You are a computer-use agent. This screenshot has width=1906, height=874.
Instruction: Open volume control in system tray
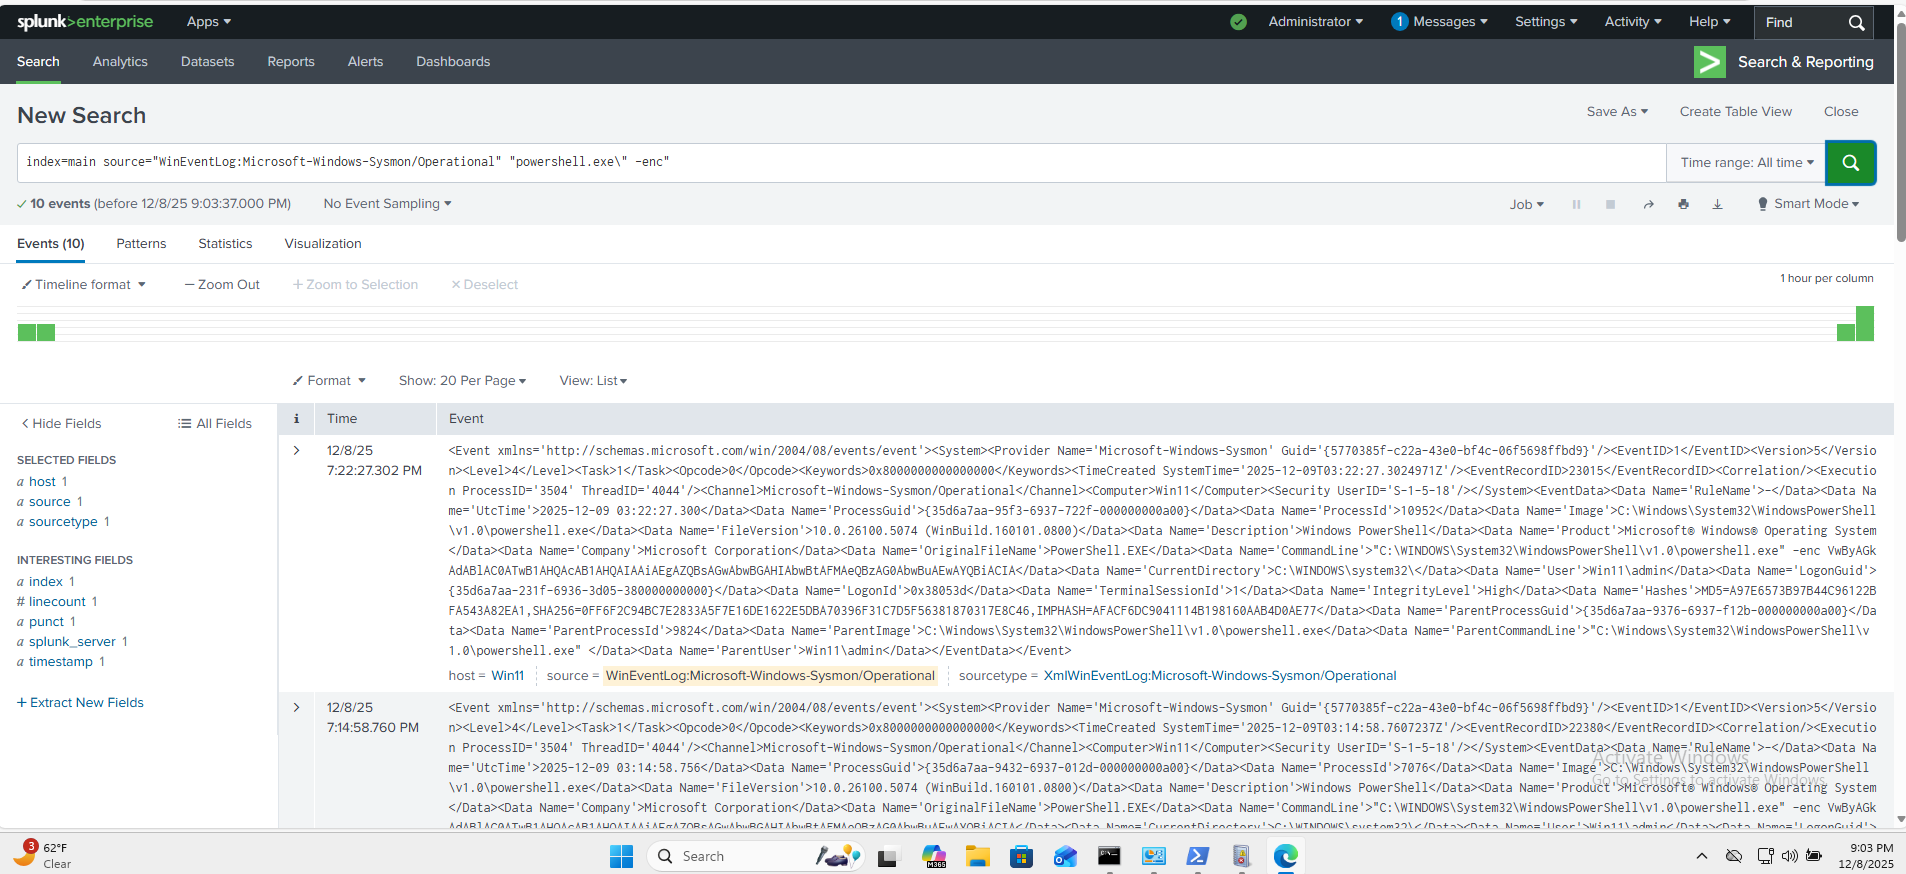(x=1789, y=856)
